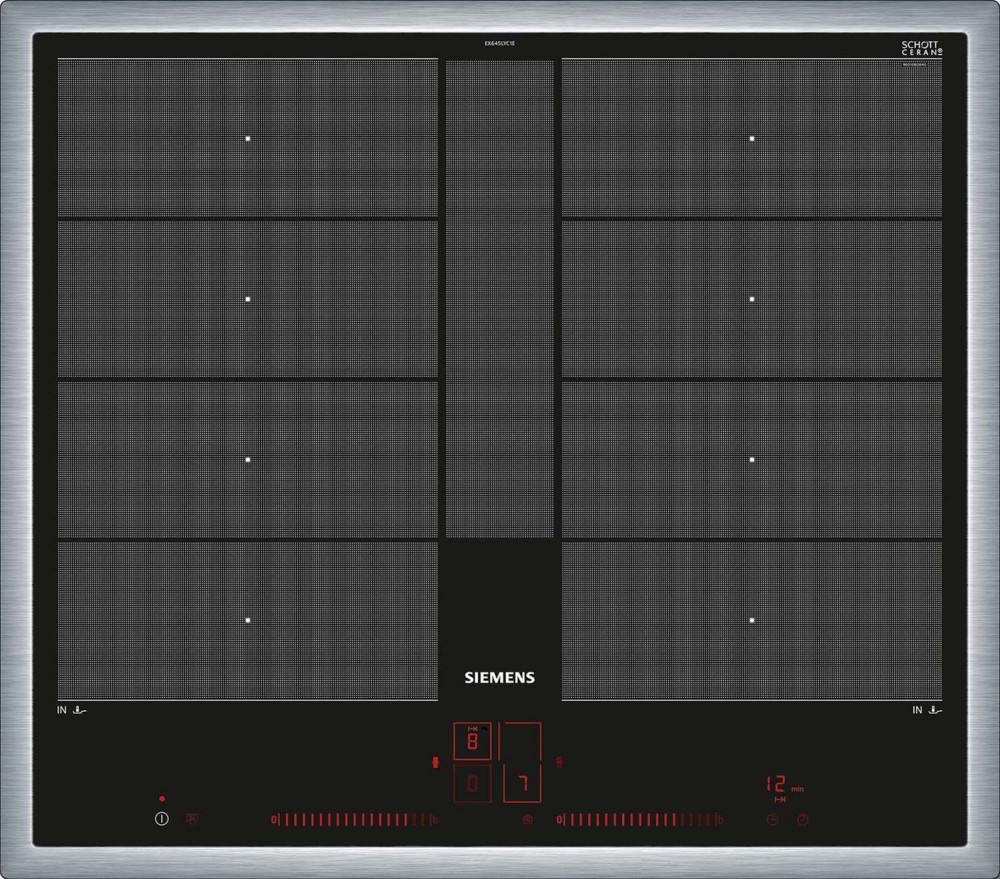Select the zone display showing 0
Viewport: 1000px width, 879px height.
[x=472, y=784]
